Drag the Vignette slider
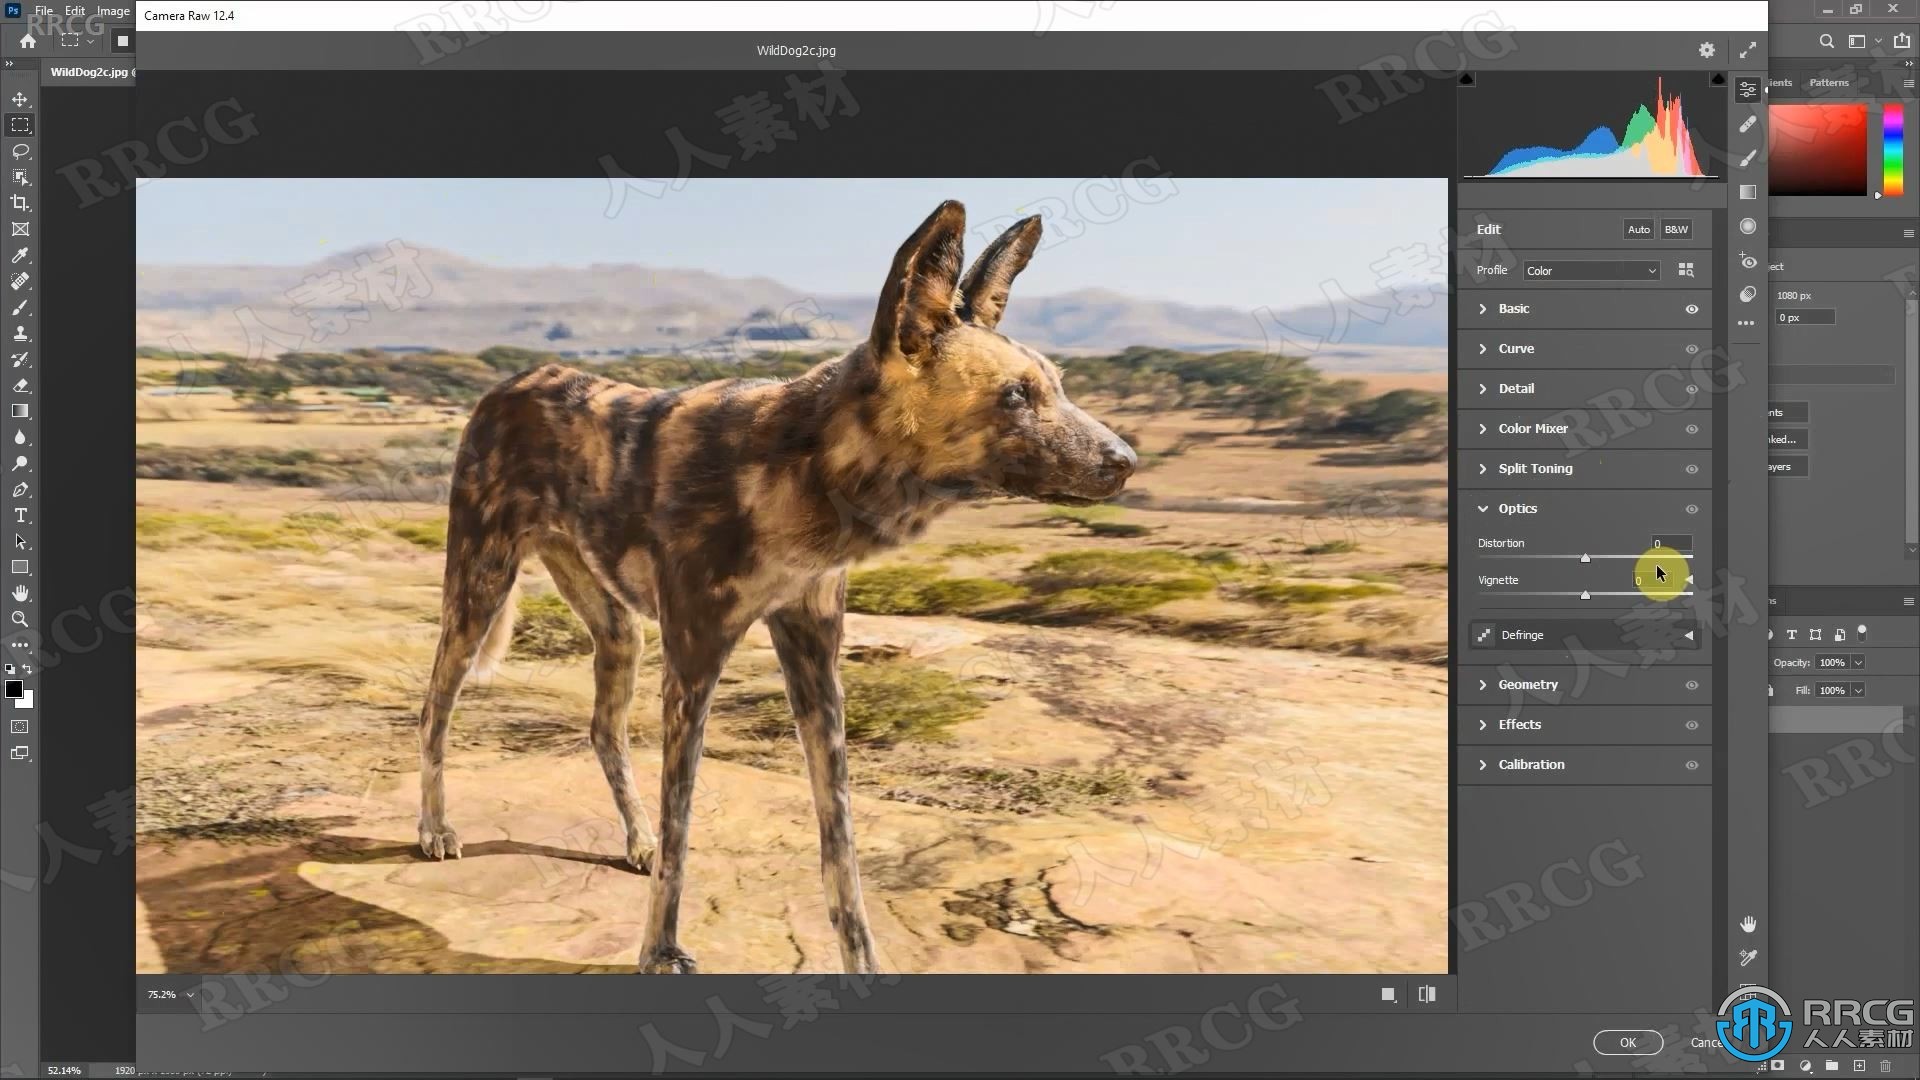 (1584, 595)
